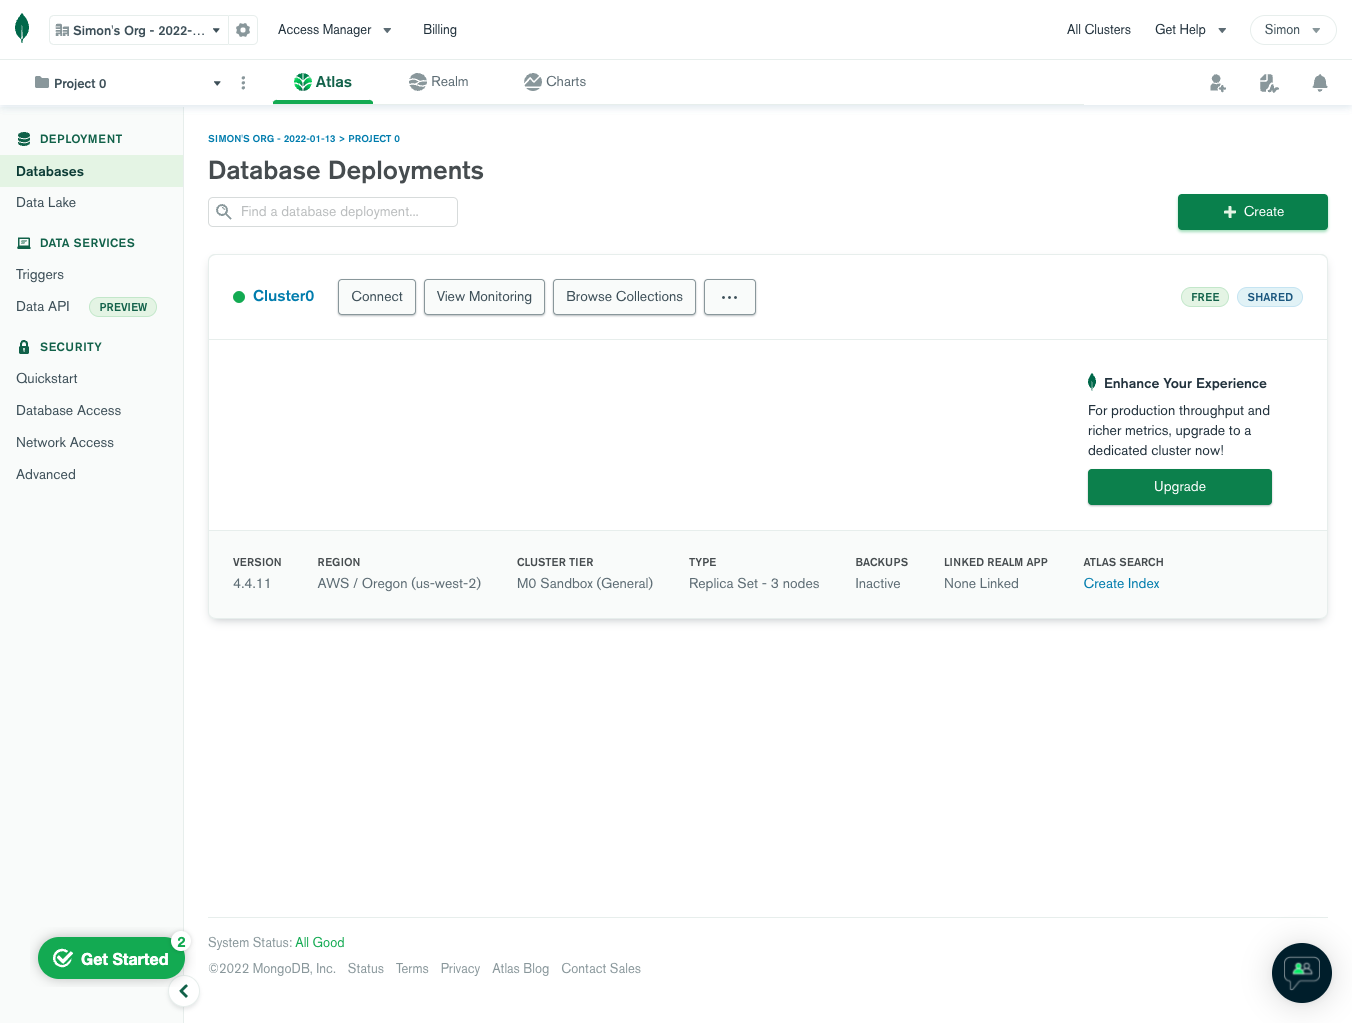1352x1023 pixels.
Task: Focus the Find a database deployment field
Action: point(333,212)
